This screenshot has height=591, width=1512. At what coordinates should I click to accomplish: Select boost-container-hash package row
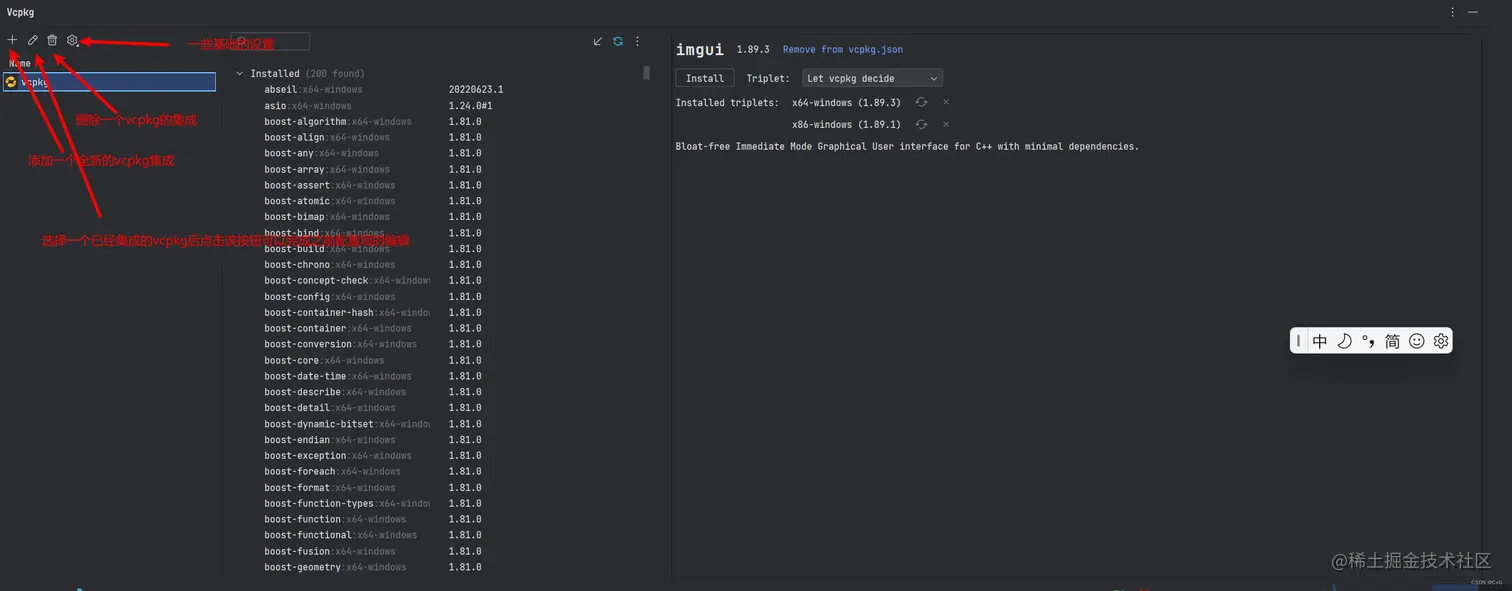point(347,313)
